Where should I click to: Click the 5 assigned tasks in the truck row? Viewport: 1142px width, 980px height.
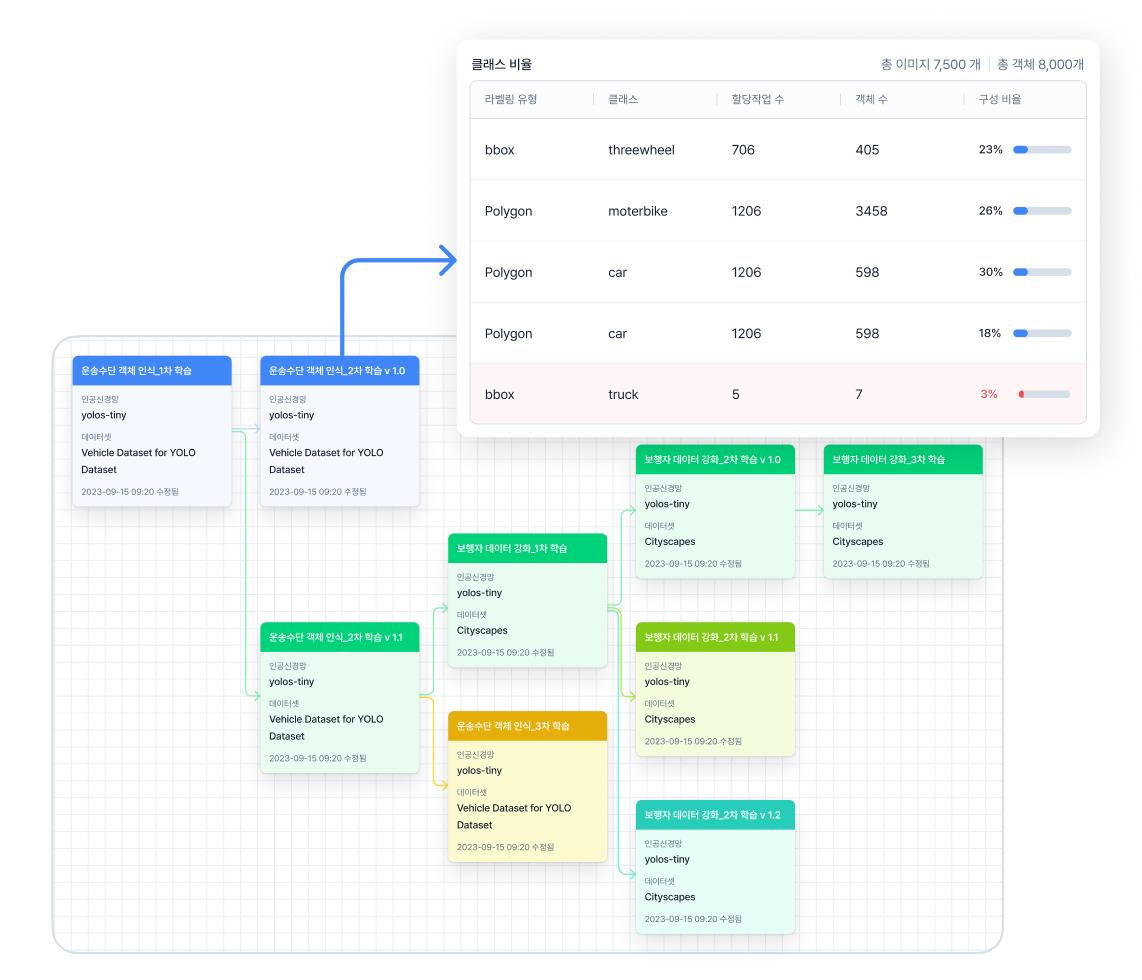pos(736,395)
